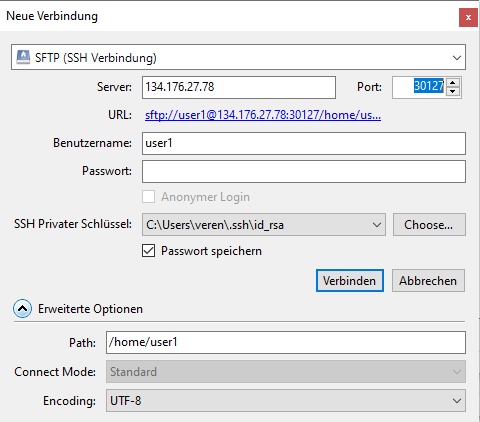Image resolution: width=480 pixels, height=422 pixels.
Task: Uncheck the Passwort speichern checkbox
Action: 148,251
